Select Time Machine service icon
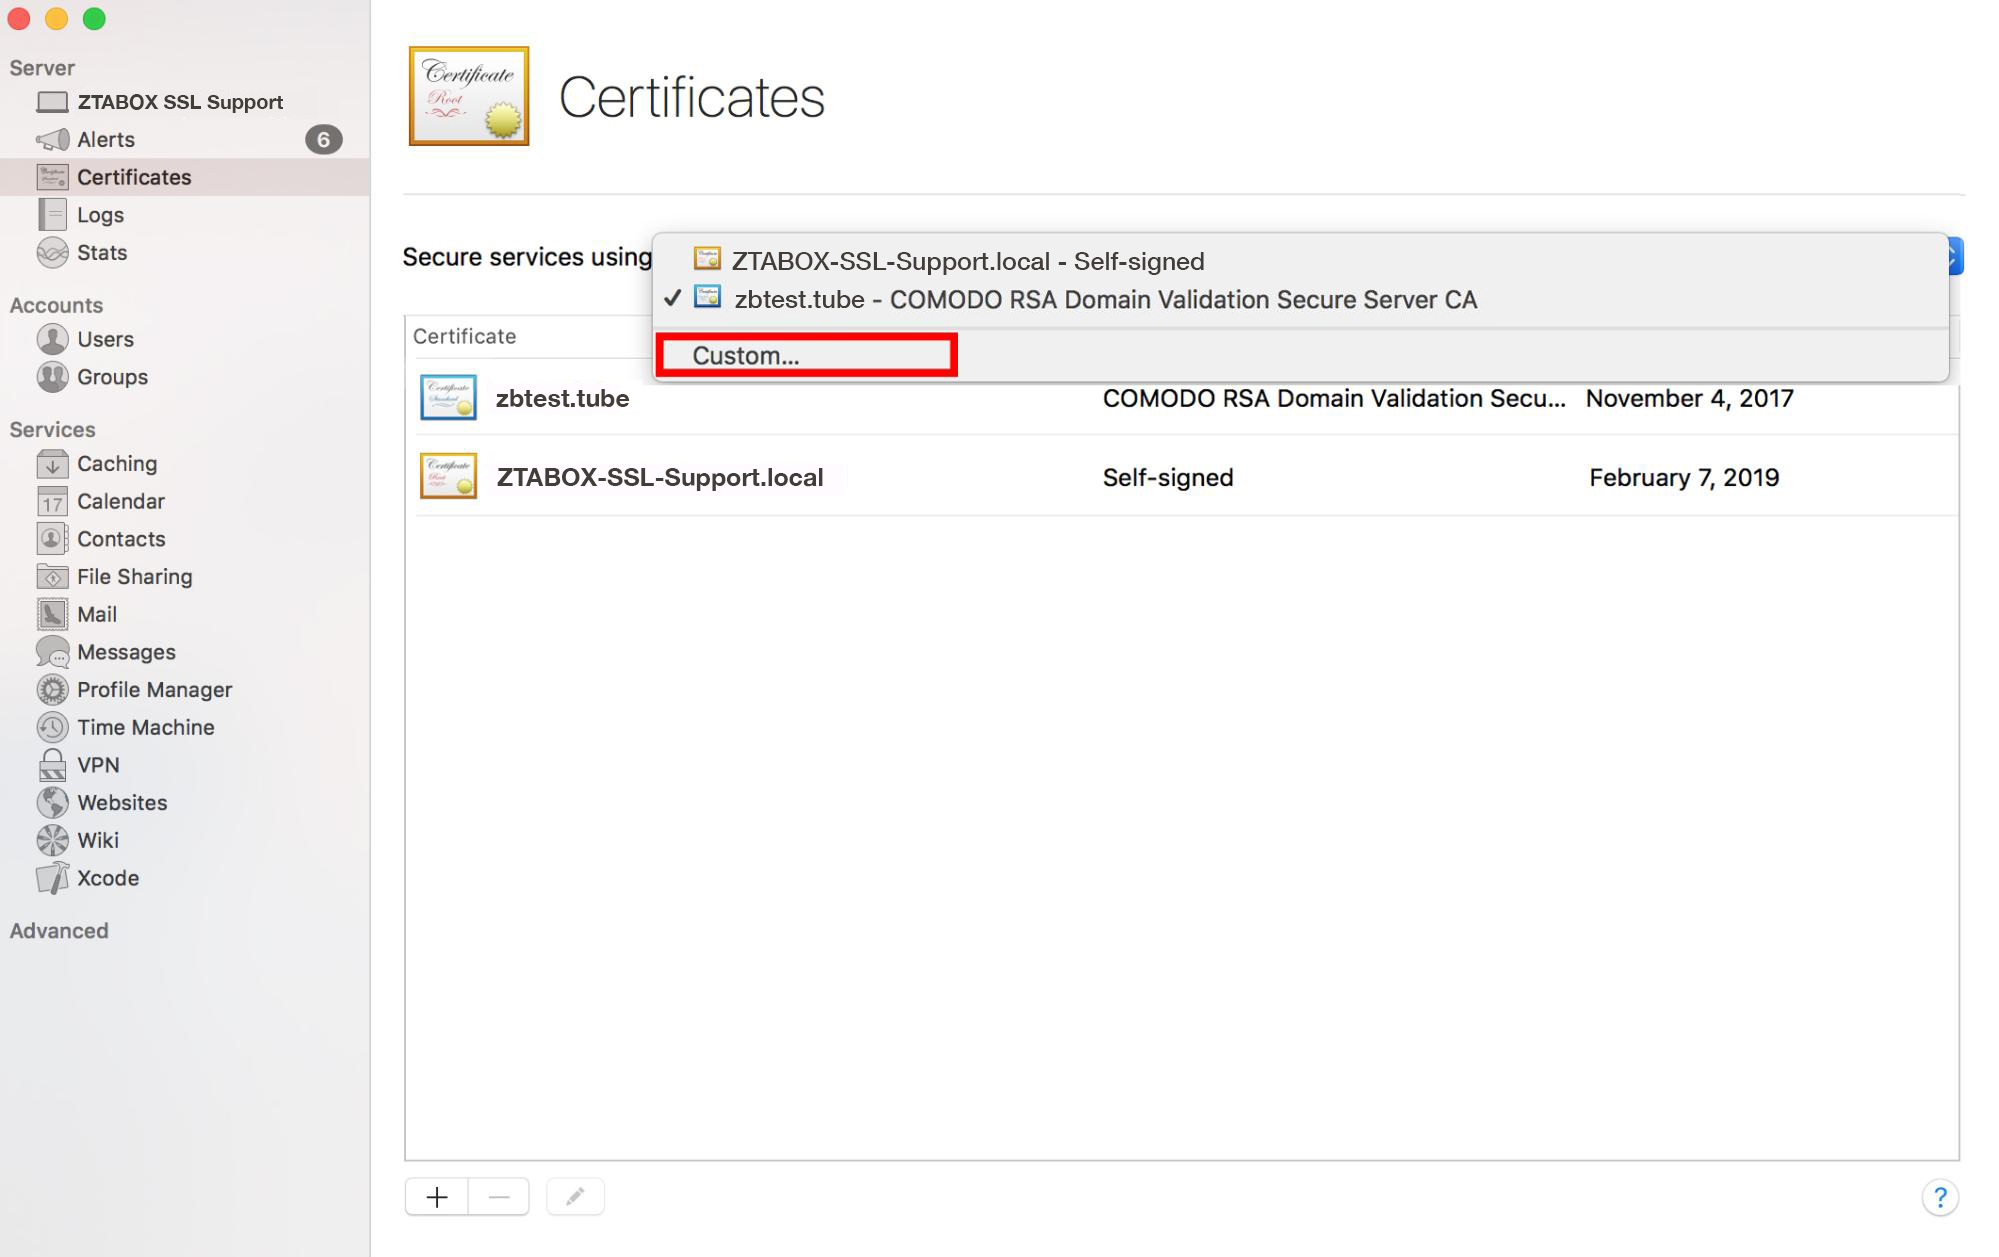This screenshot has width=1999, height=1257. 52,727
